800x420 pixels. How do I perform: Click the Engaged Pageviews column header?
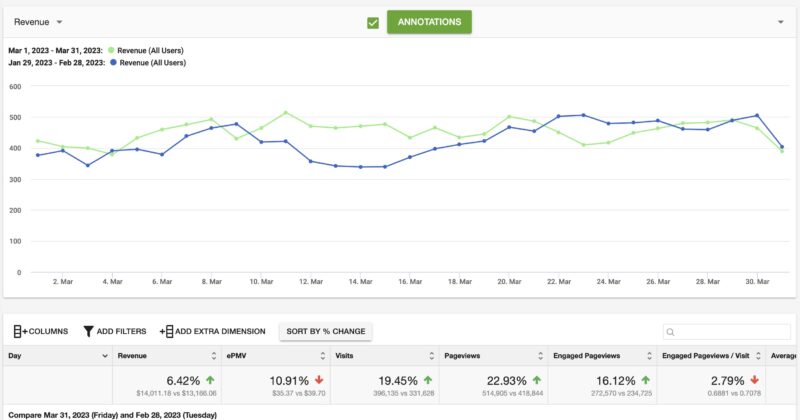click(592, 355)
